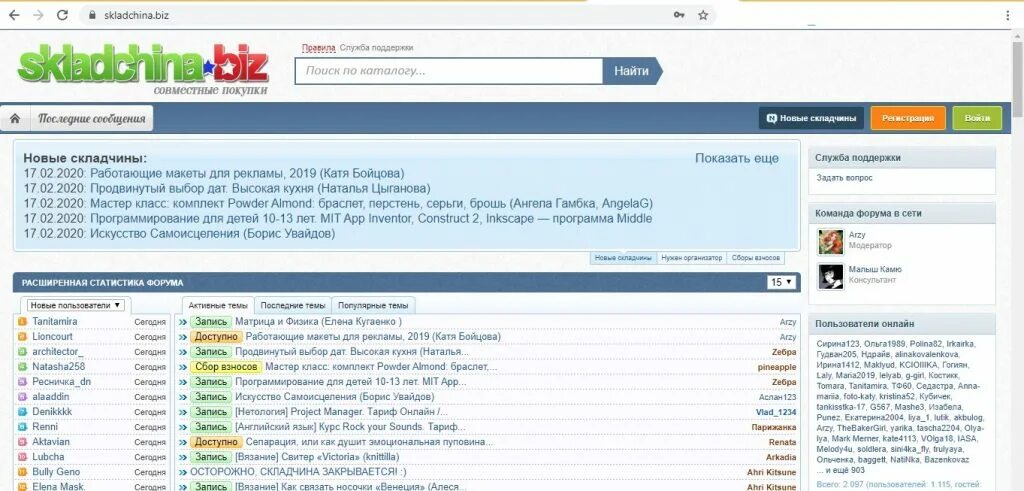Open Последние сообщения menu item

[91, 119]
